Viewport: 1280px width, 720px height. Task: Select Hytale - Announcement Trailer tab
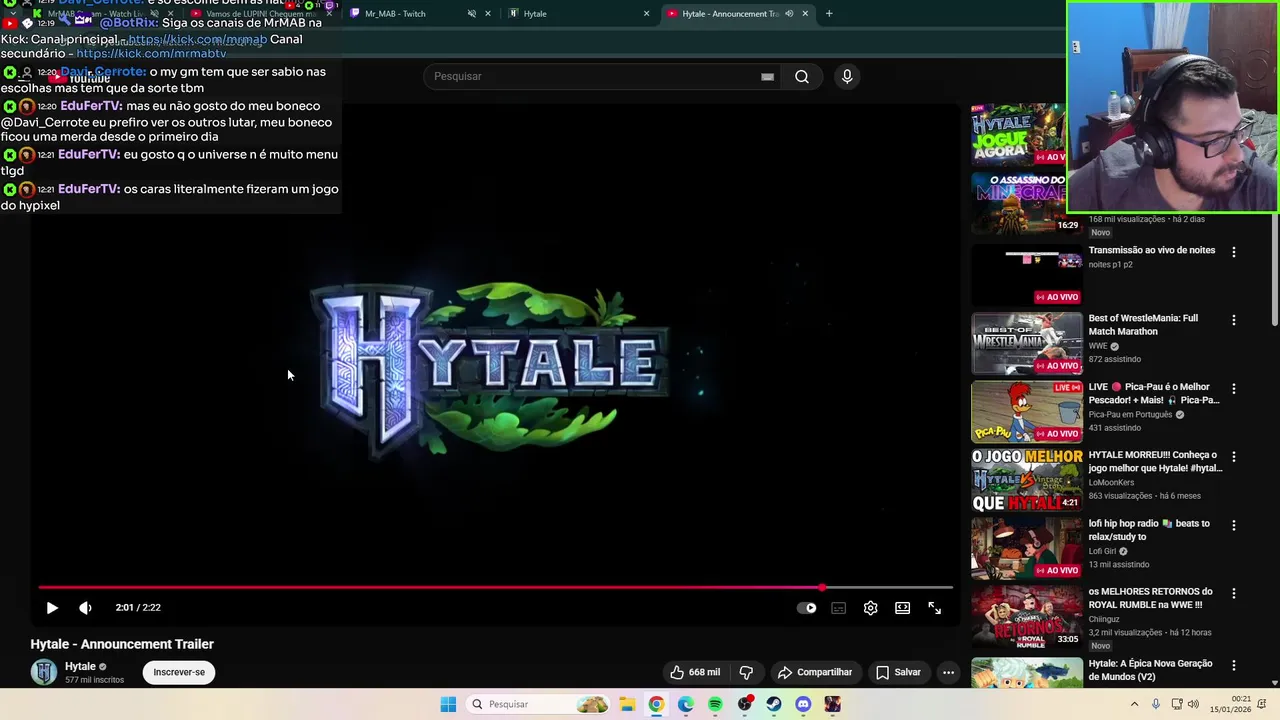coord(730,13)
